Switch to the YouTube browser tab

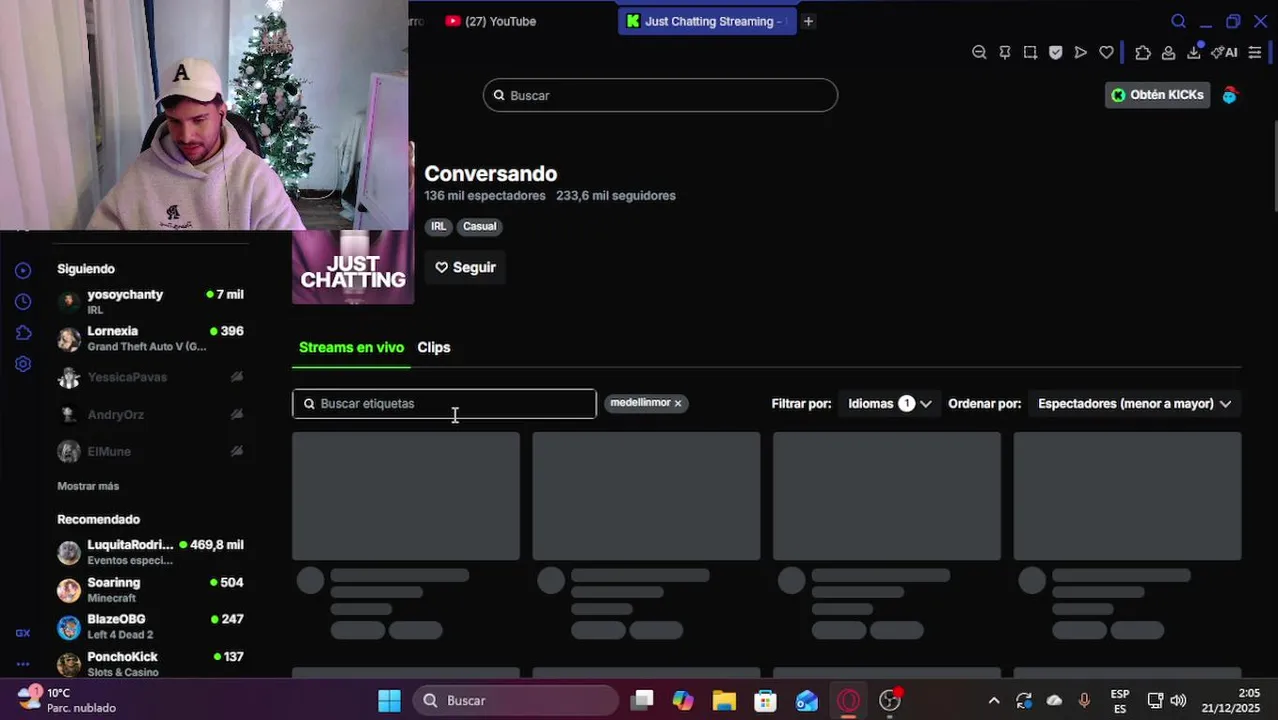[491, 21]
